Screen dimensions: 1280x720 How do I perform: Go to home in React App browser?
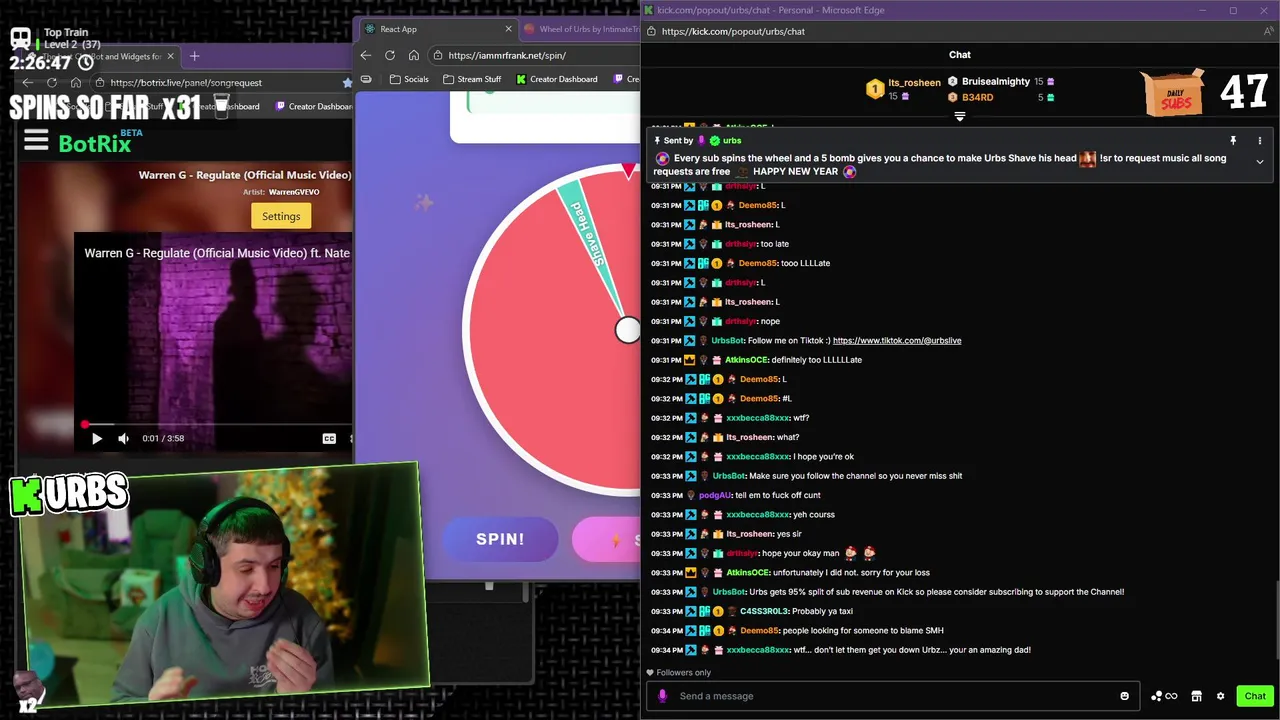pos(414,55)
